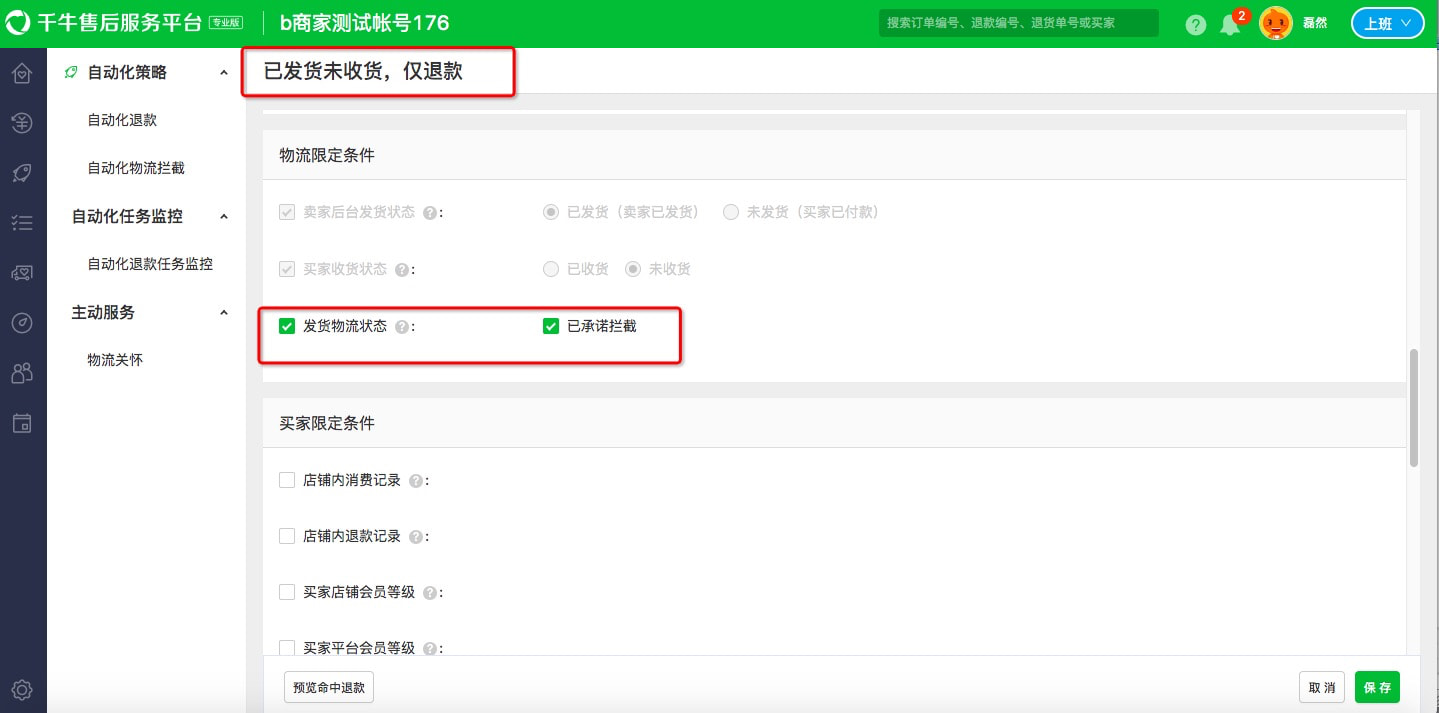Image resolution: width=1439 pixels, height=713 pixels.
Task: Open the help question mark in header
Action: (1196, 25)
